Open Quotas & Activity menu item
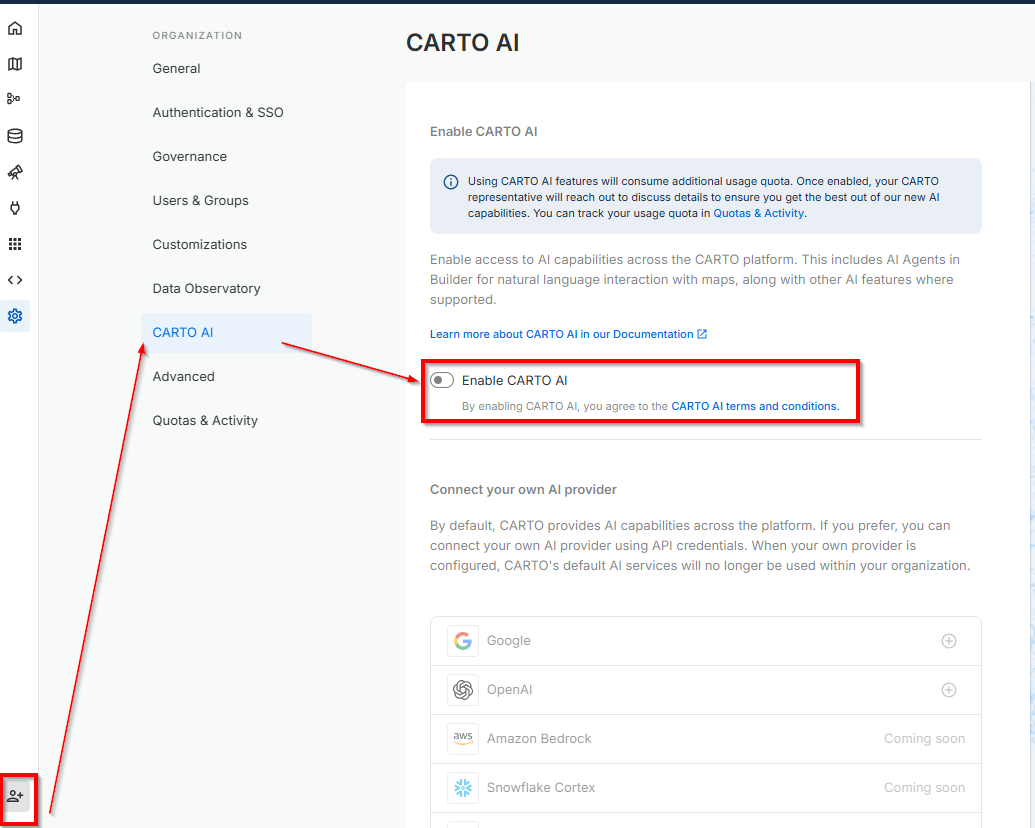The height and width of the screenshot is (828, 1035). point(205,421)
